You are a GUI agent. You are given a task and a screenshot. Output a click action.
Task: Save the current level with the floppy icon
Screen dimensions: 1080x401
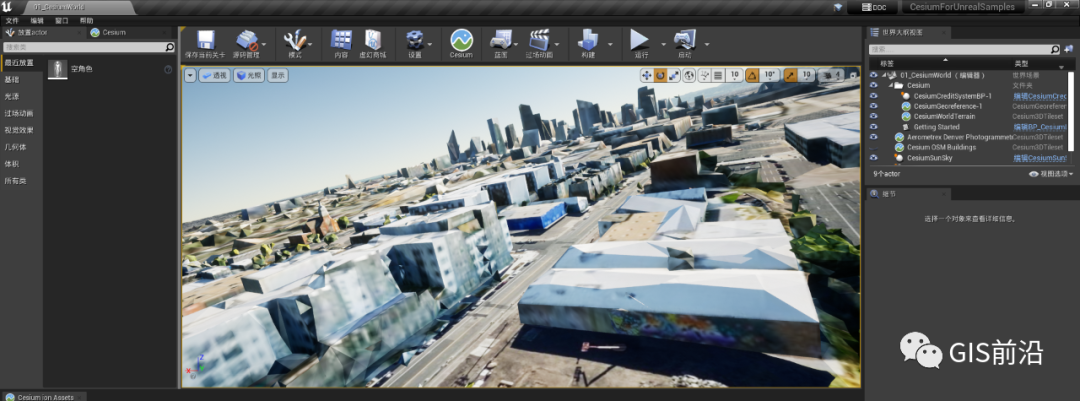(x=205, y=44)
